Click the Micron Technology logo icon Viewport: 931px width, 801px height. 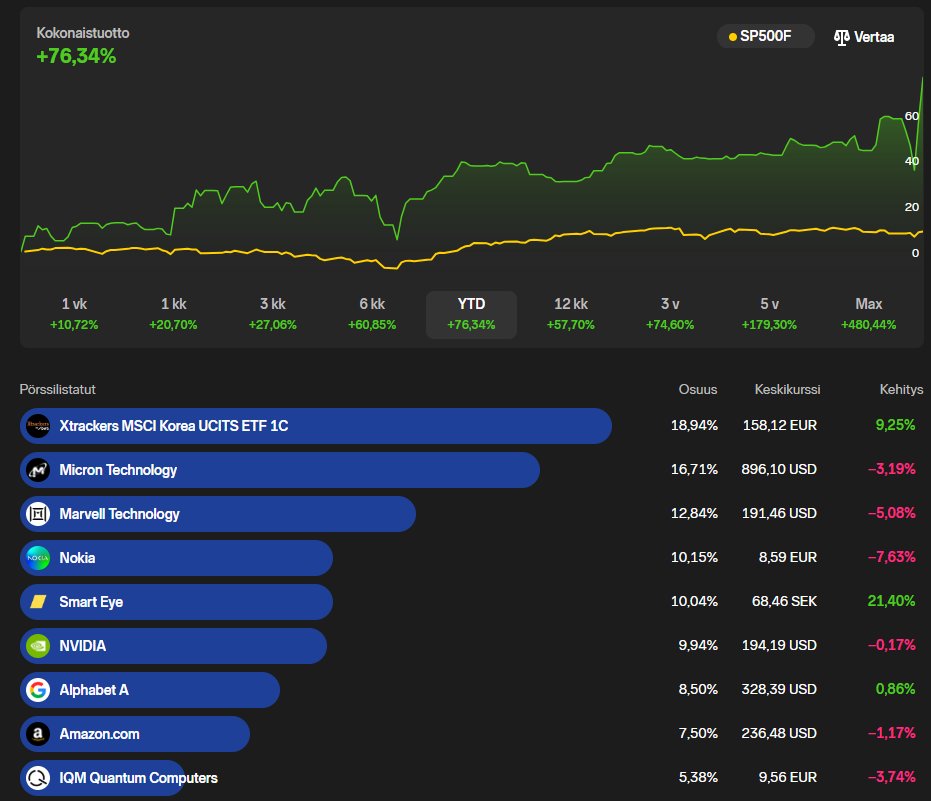(38, 470)
